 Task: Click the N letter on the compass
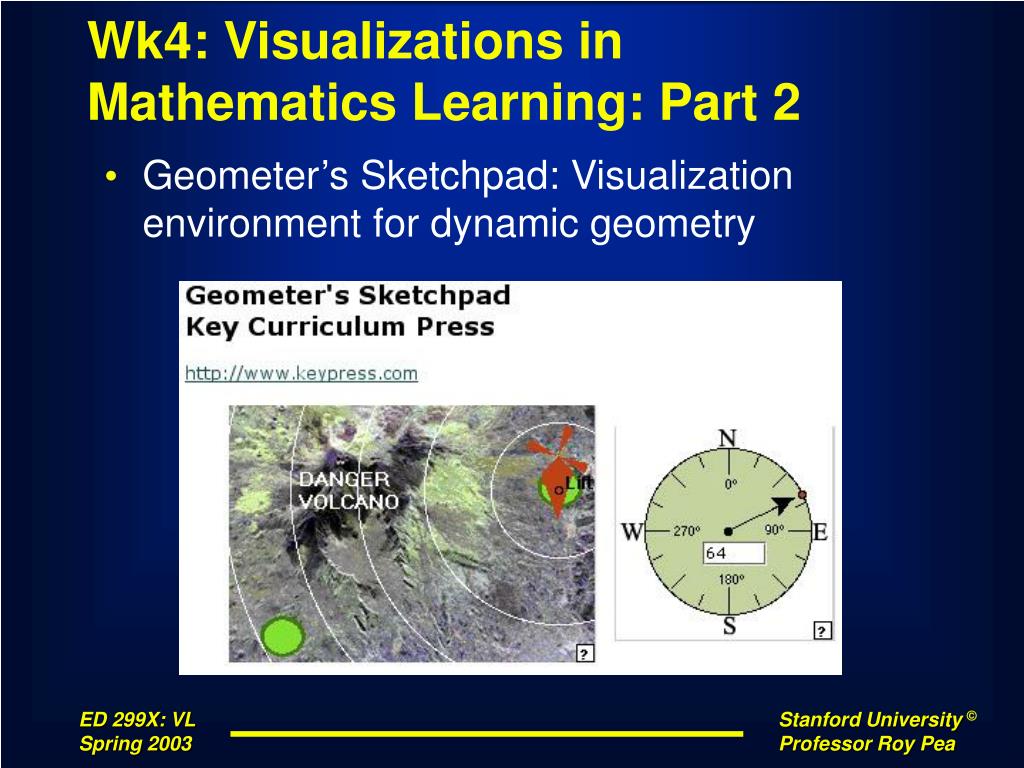pyautogui.click(x=728, y=438)
